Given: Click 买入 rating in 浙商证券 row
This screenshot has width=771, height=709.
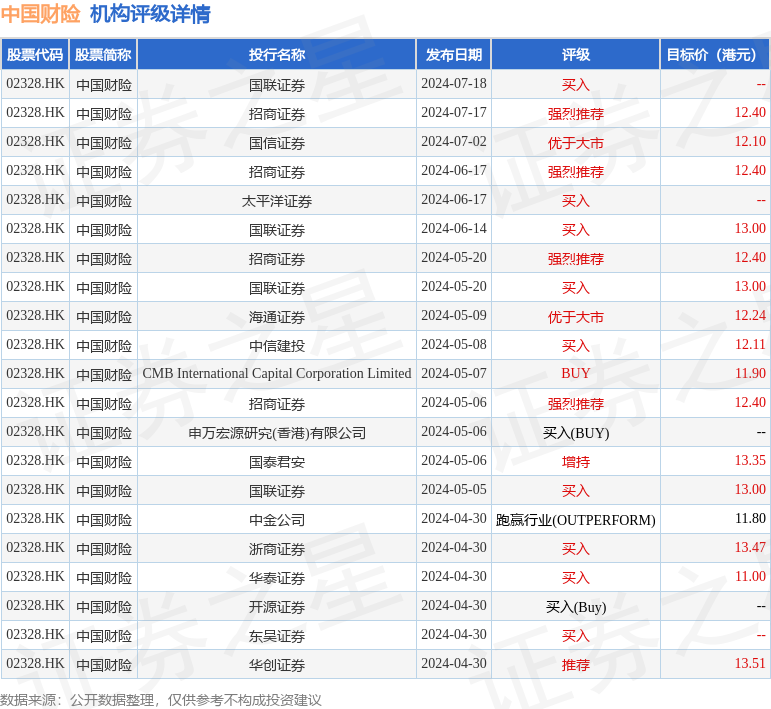Looking at the screenshot, I should click(x=576, y=549).
